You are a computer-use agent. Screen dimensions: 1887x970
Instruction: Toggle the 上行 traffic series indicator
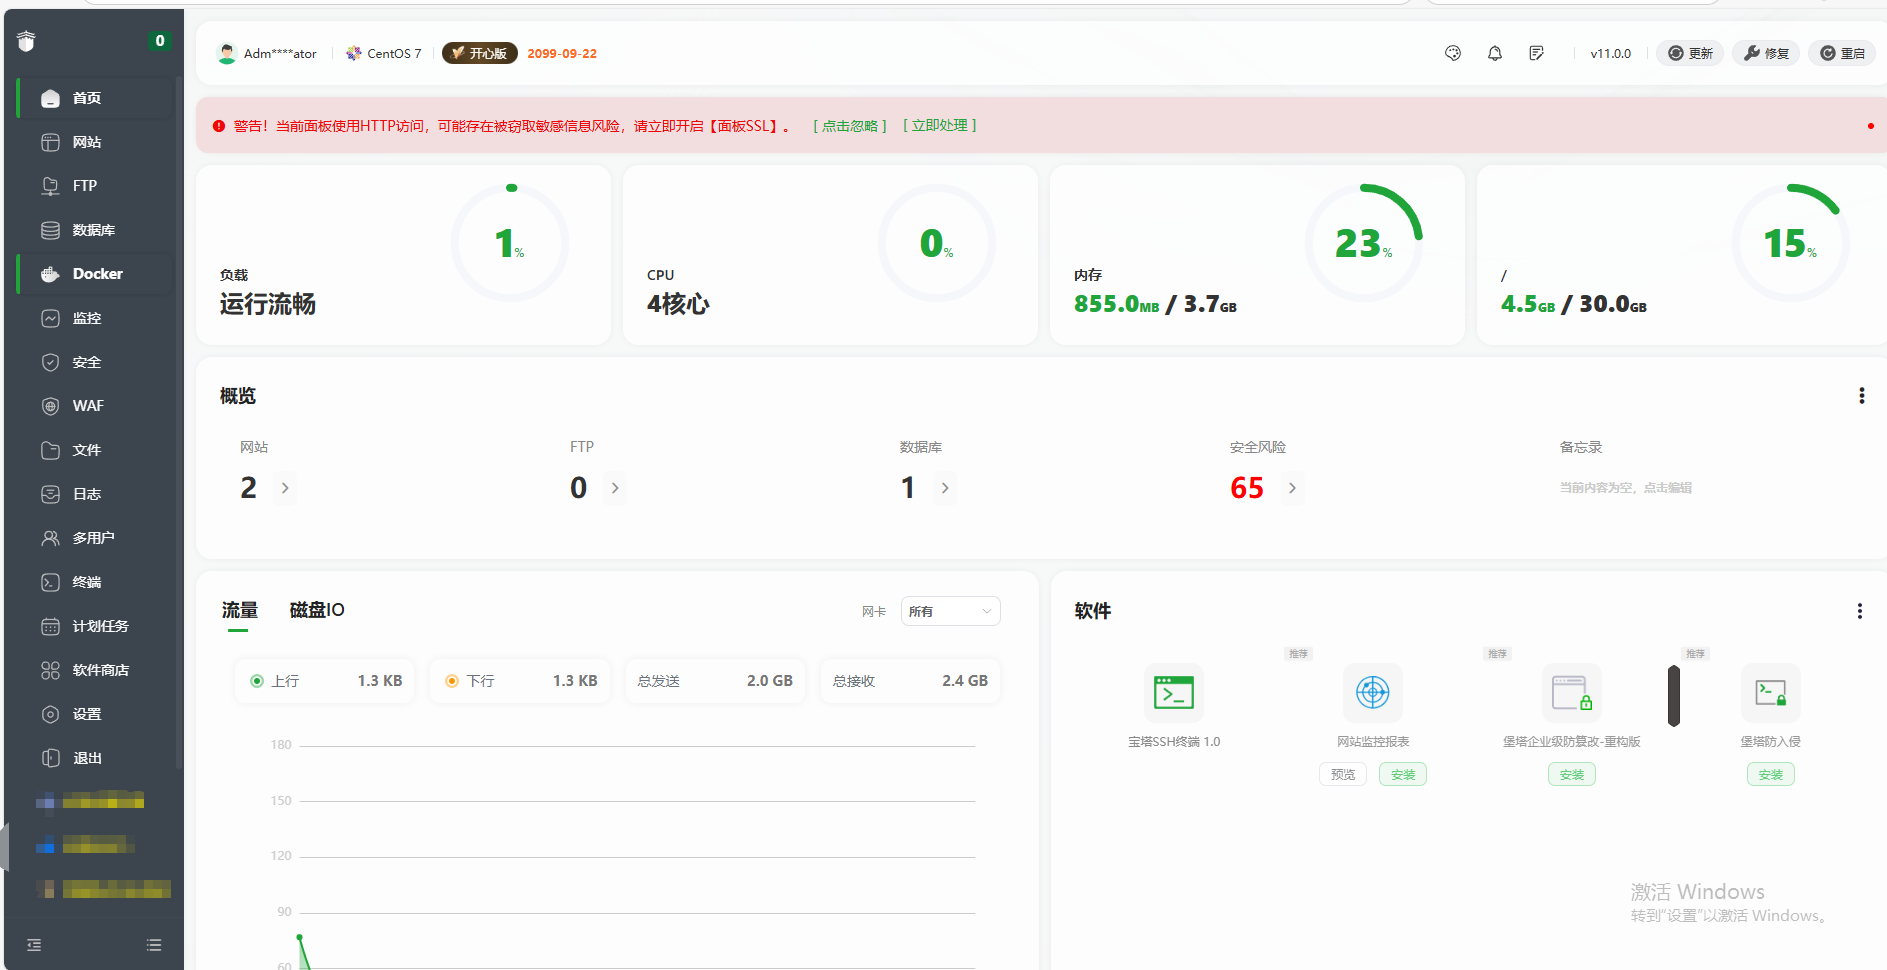pyautogui.click(x=257, y=681)
